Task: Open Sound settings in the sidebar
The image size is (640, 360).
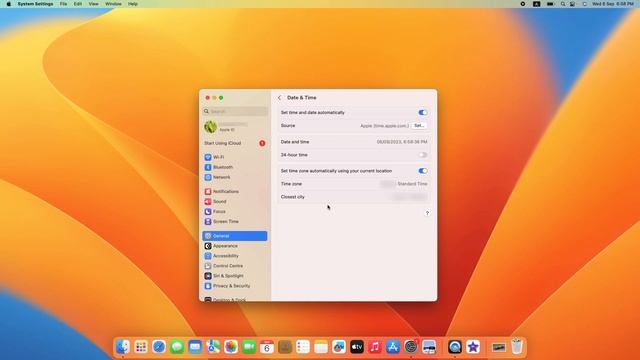Action: pos(235,202)
